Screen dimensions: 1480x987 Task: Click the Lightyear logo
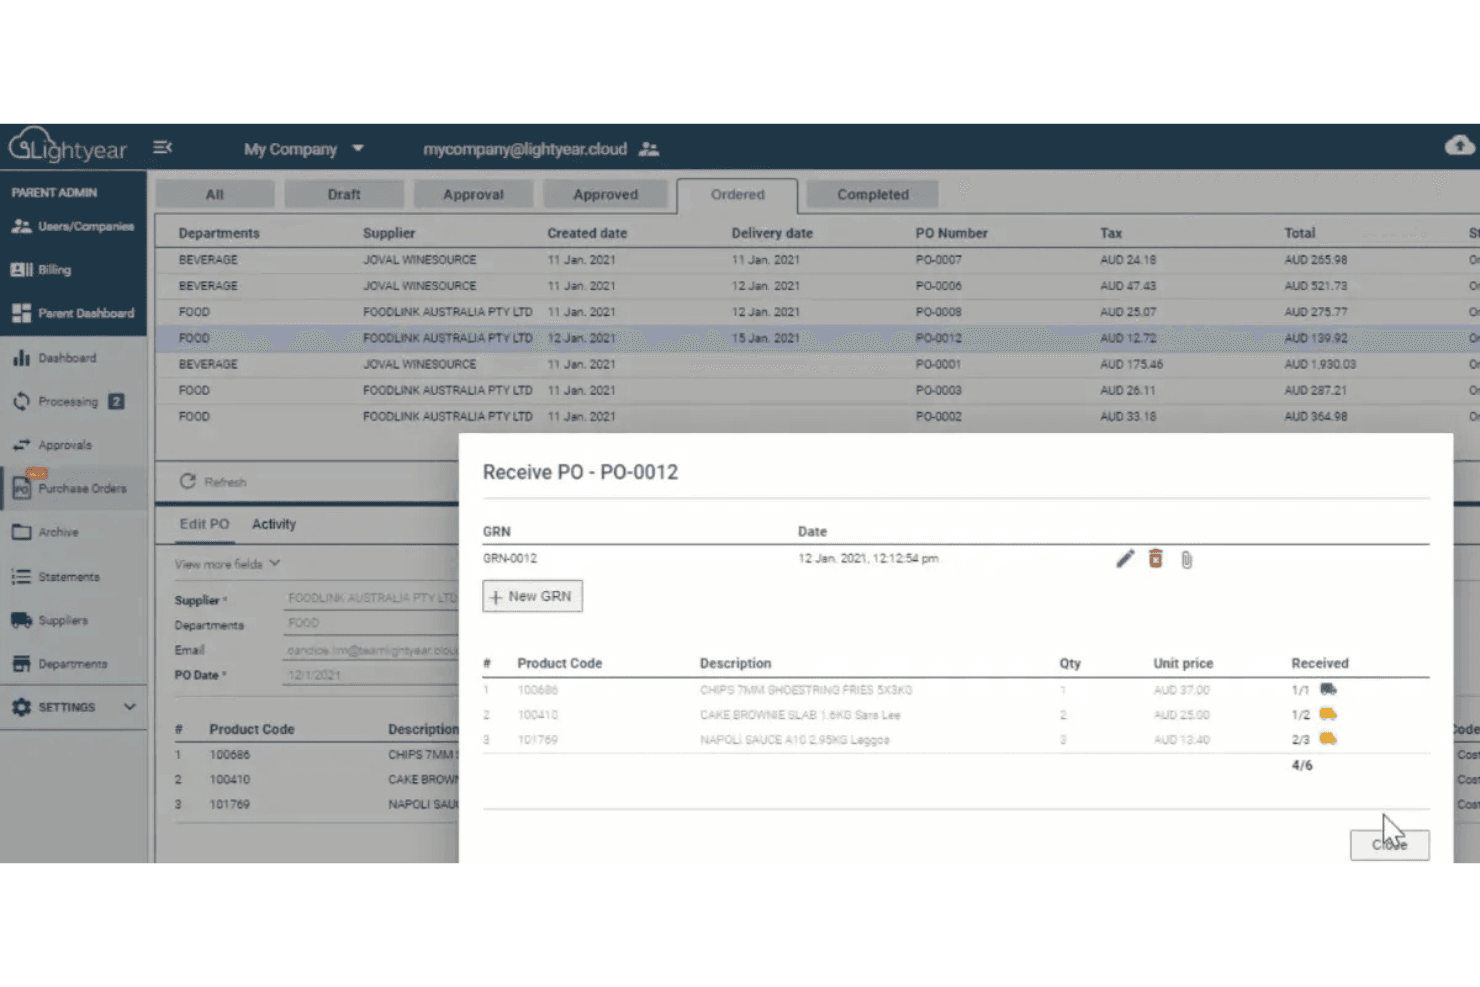tap(68, 146)
